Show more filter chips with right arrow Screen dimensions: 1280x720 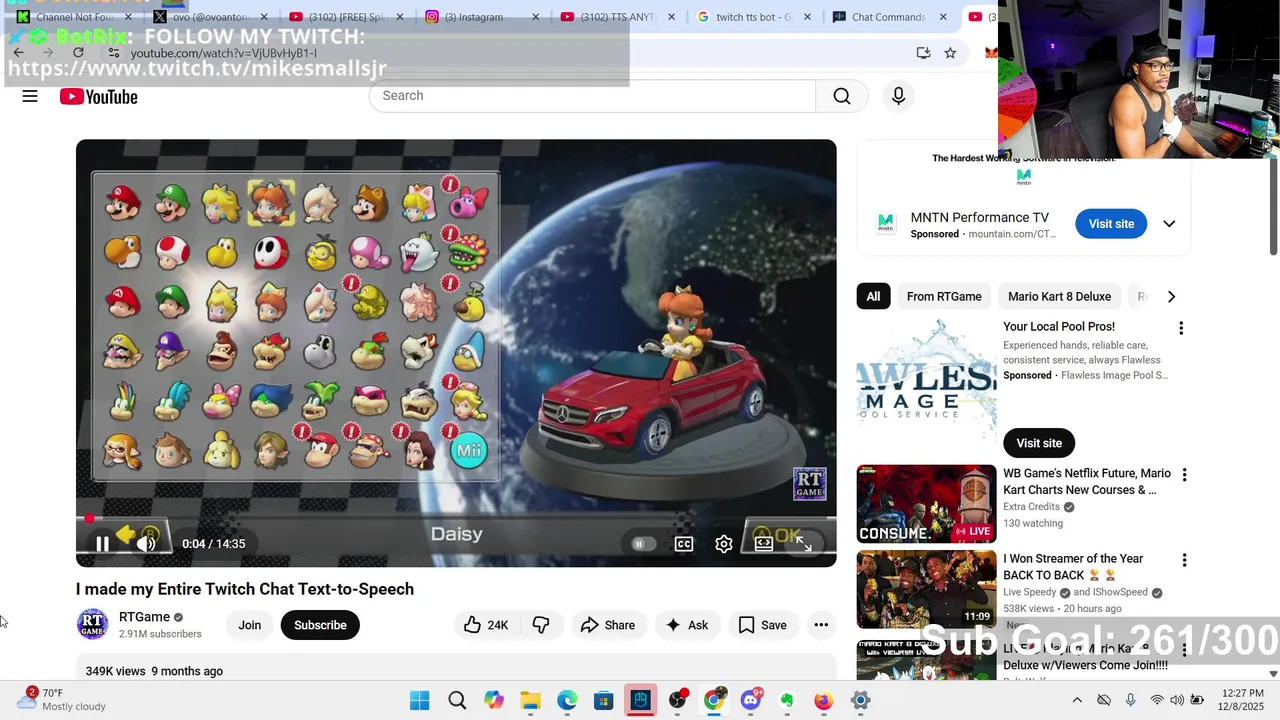coord(1171,297)
